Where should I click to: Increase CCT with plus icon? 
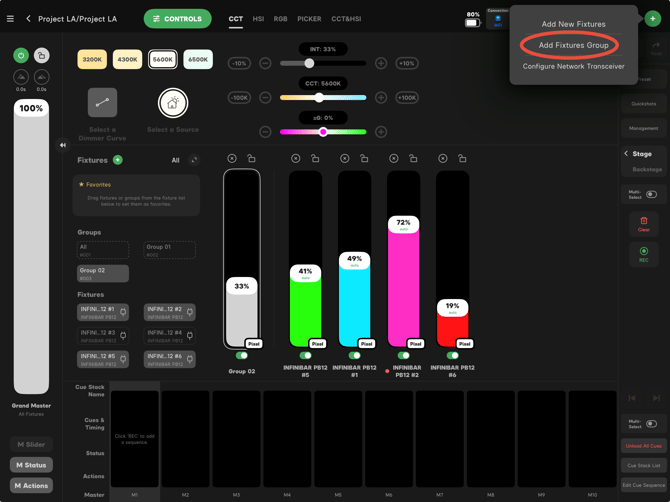pos(381,98)
